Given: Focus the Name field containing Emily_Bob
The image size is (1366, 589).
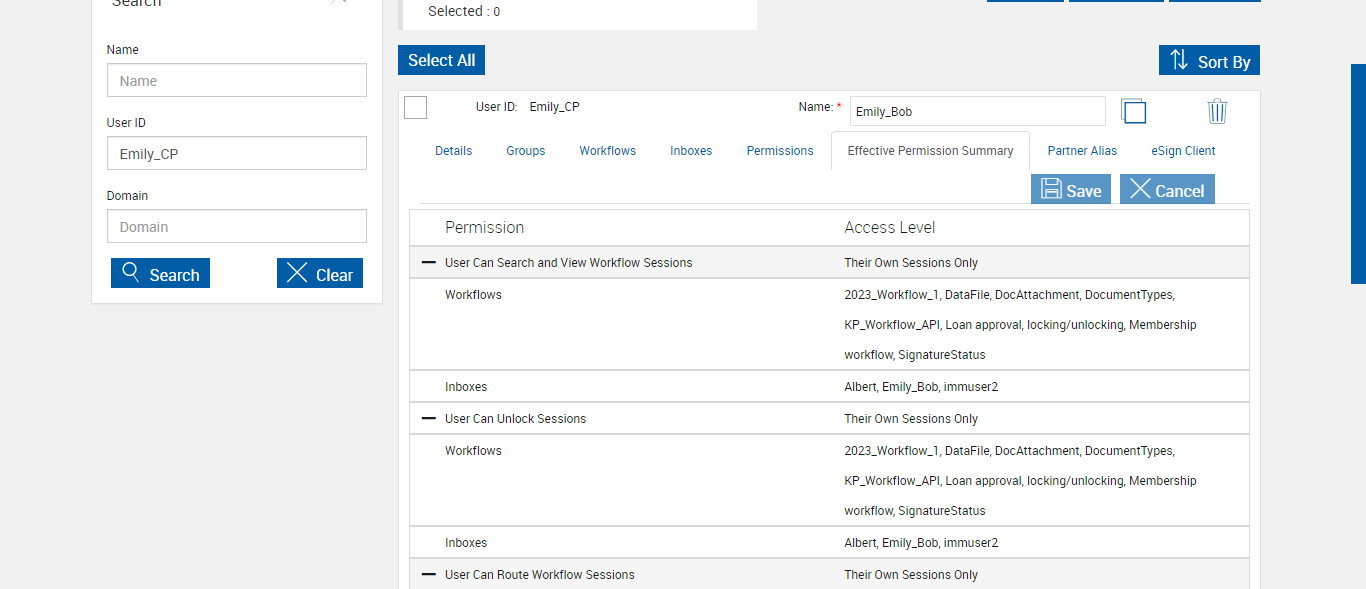Looking at the screenshot, I should (977, 111).
